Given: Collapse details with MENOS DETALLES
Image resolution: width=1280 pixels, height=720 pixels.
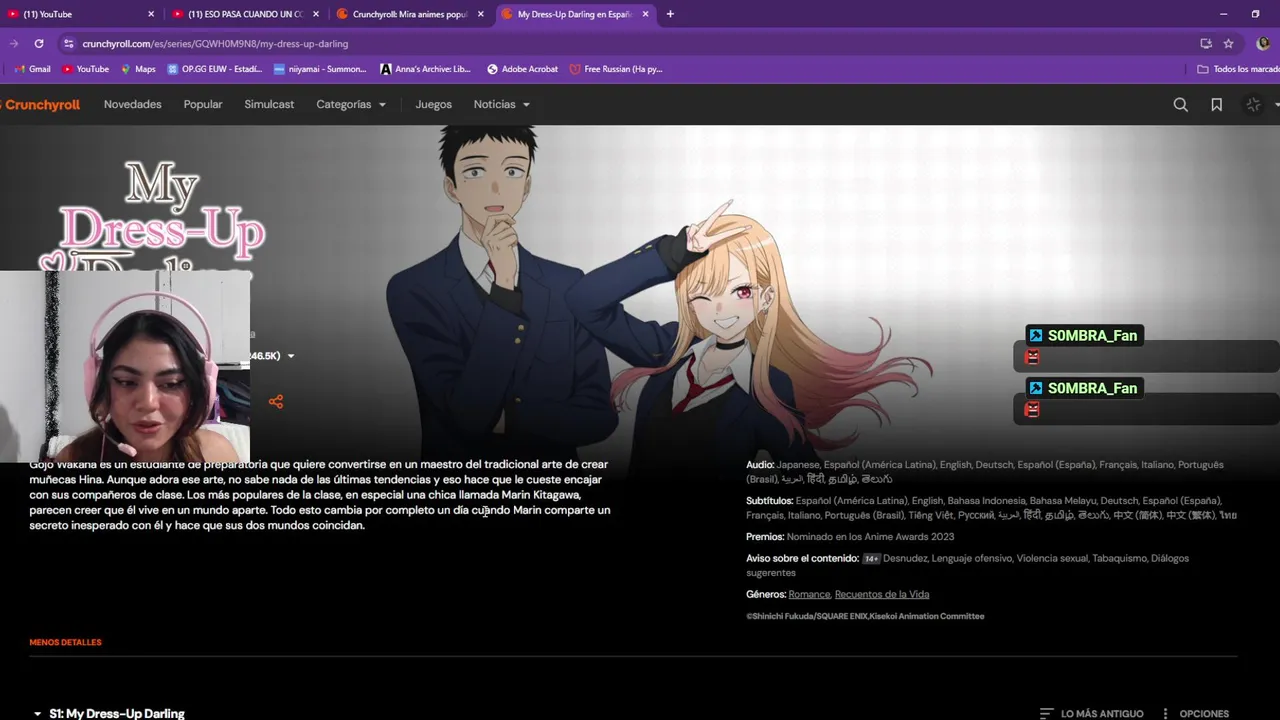Looking at the screenshot, I should click(x=65, y=642).
